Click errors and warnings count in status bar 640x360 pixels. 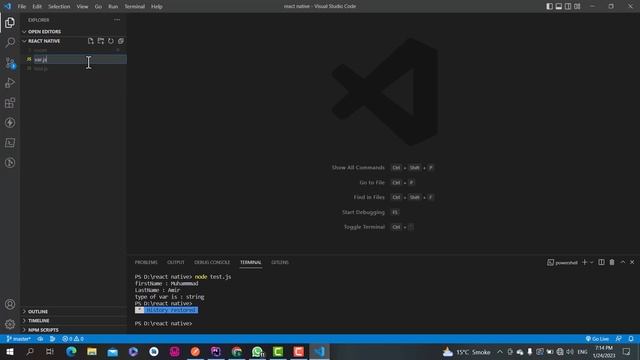(x=73, y=339)
